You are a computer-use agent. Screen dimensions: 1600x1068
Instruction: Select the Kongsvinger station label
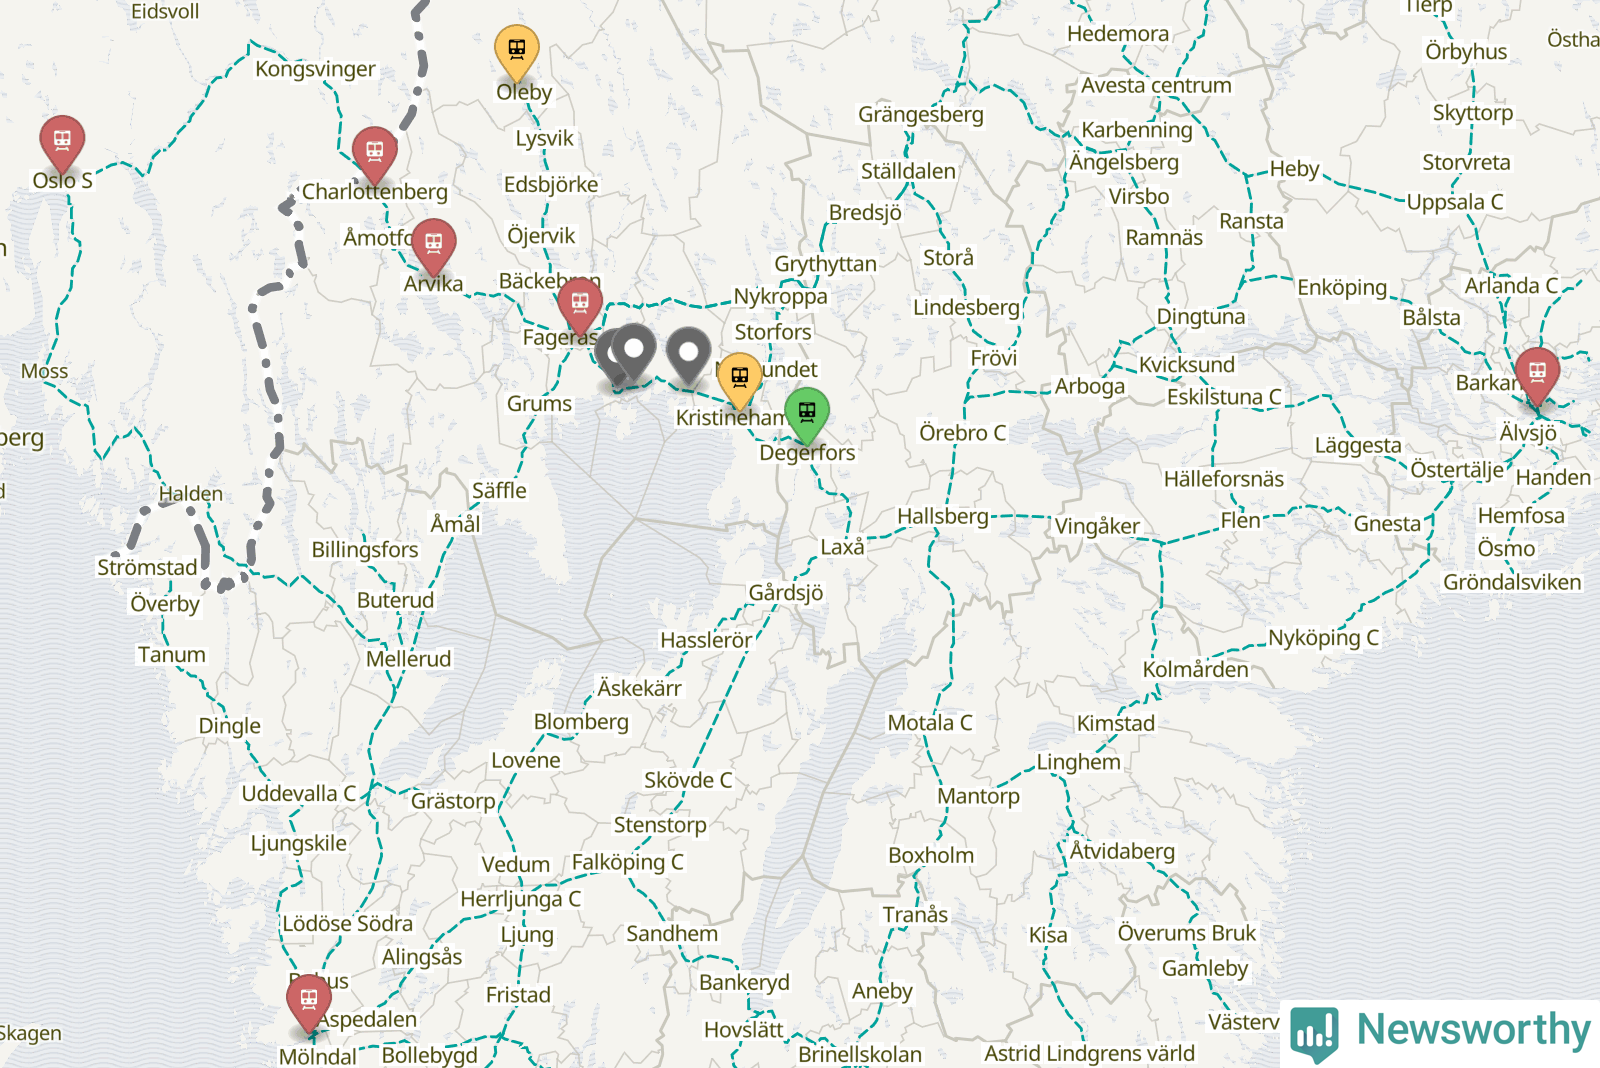[x=316, y=69]
